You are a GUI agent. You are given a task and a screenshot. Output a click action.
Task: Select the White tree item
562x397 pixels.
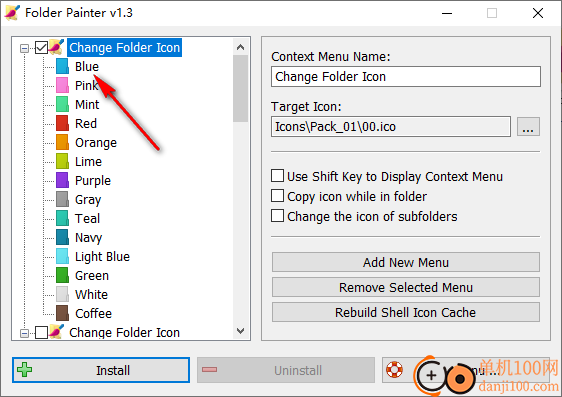91,295
